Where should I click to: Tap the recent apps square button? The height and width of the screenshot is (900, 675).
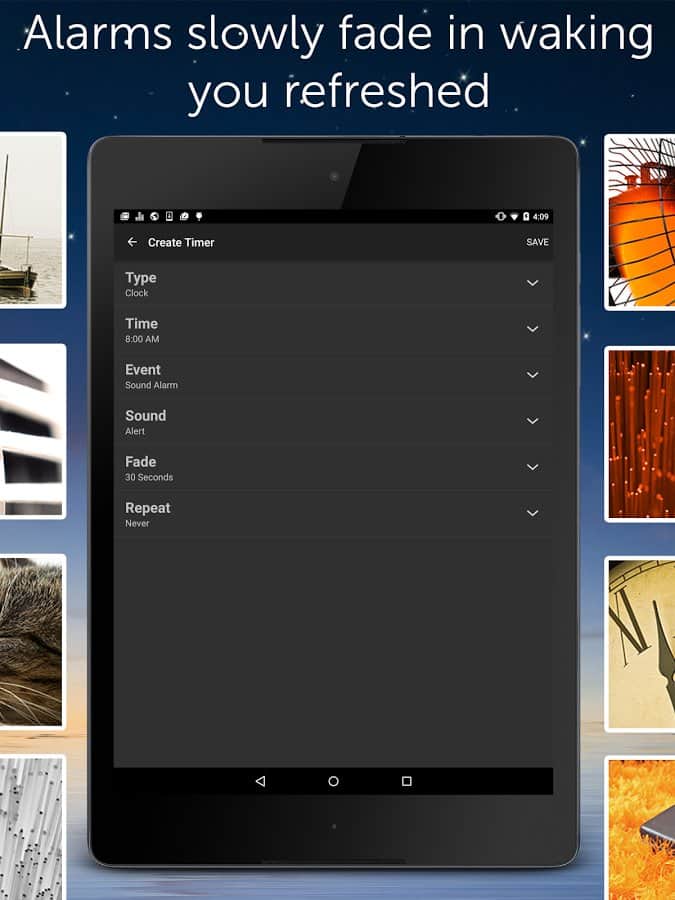pos(406,781)
